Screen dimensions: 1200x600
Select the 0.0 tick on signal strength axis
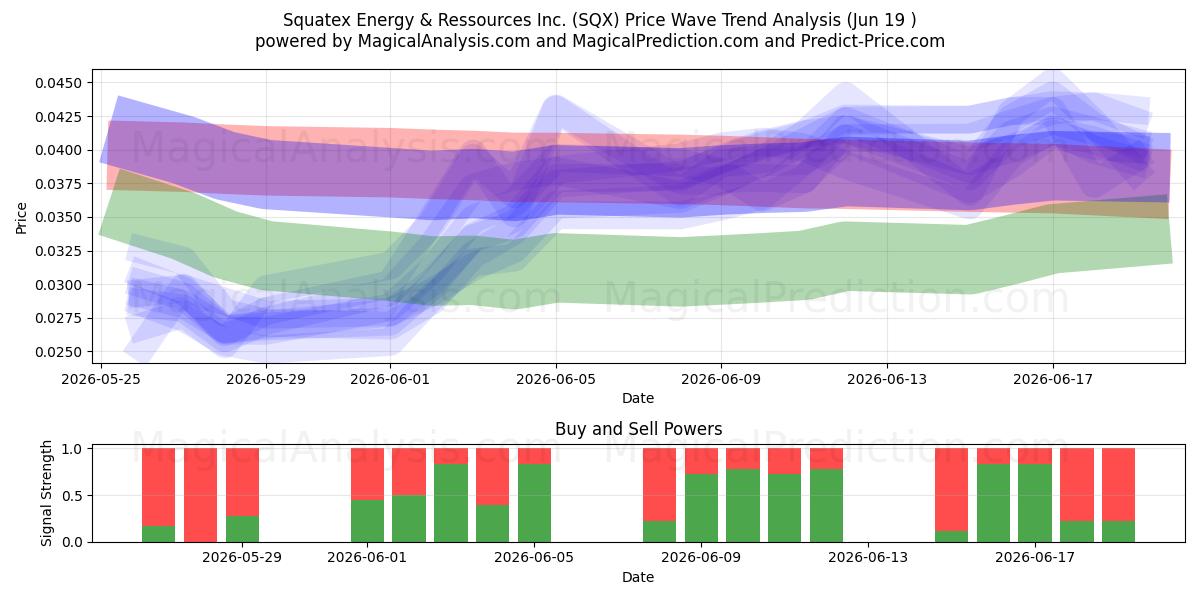point(74,542)
